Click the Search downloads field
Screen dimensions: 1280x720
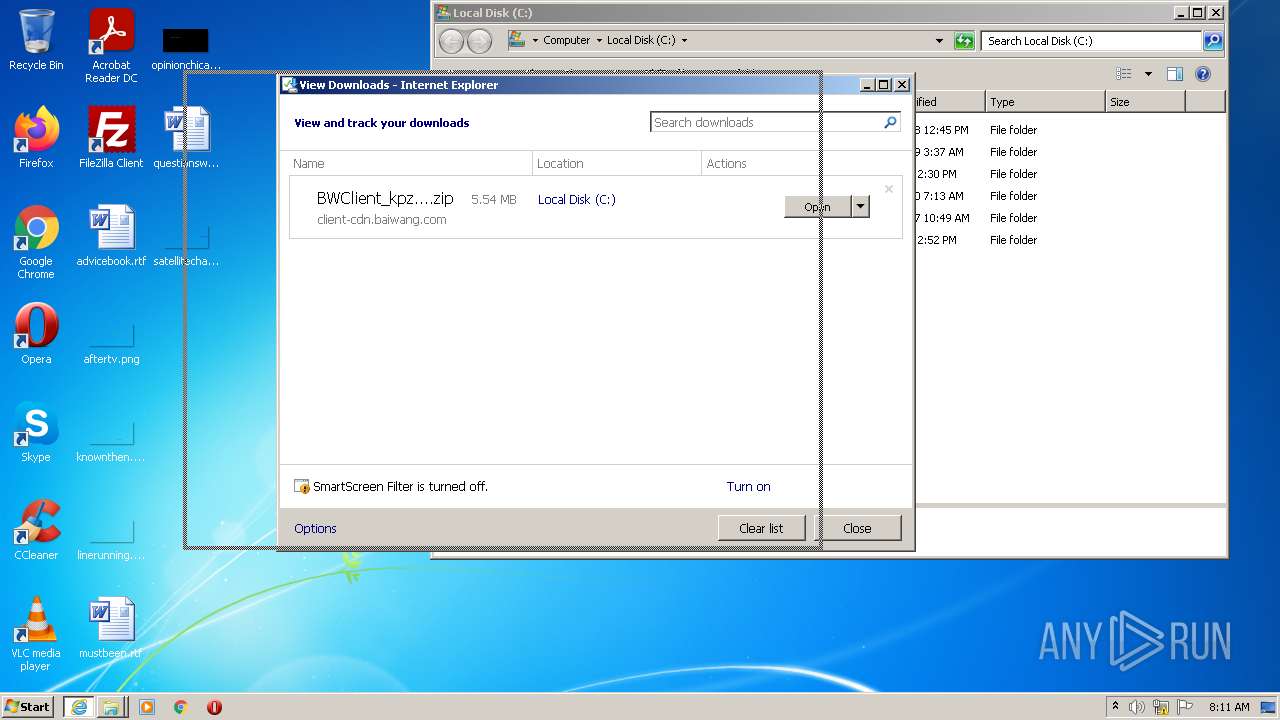click(766, 122)
